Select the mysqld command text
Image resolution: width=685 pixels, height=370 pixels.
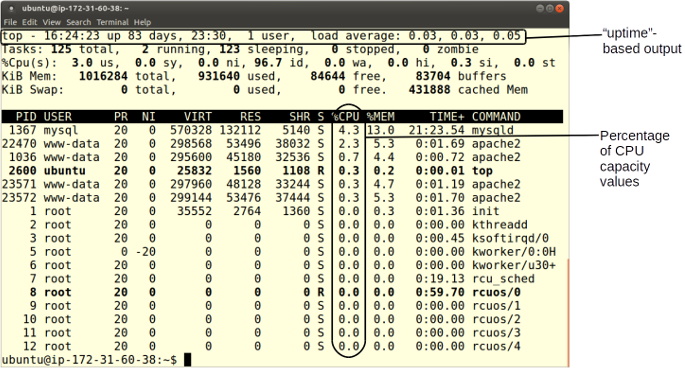pyautogui.click(x=493, y=130)
